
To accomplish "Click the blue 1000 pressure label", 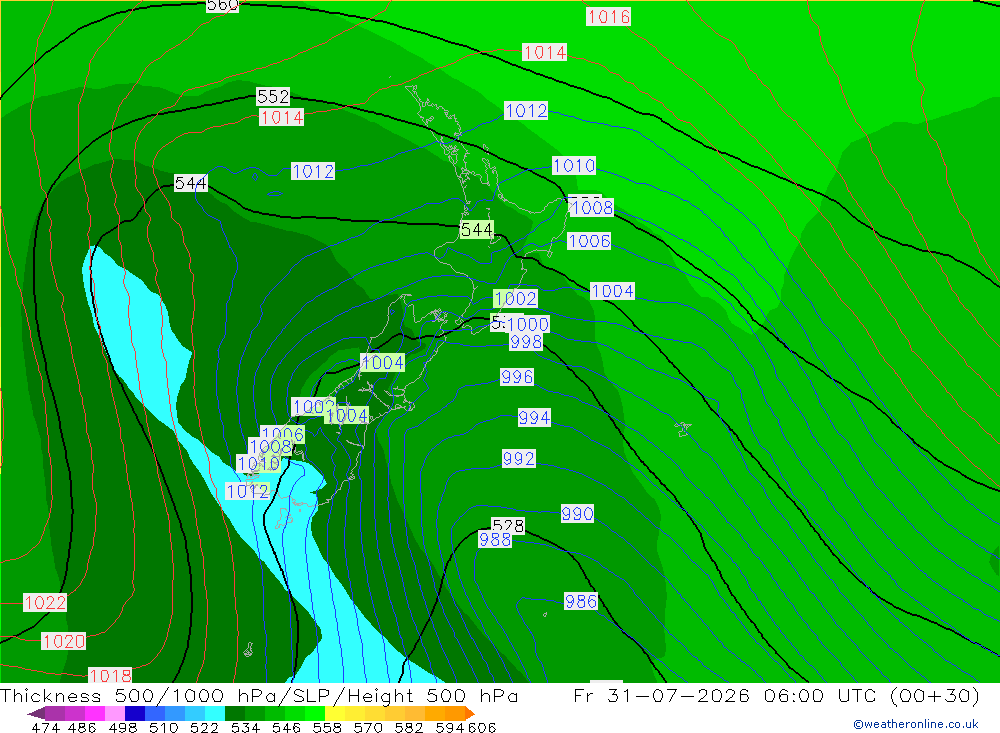I will pos(528,324).
